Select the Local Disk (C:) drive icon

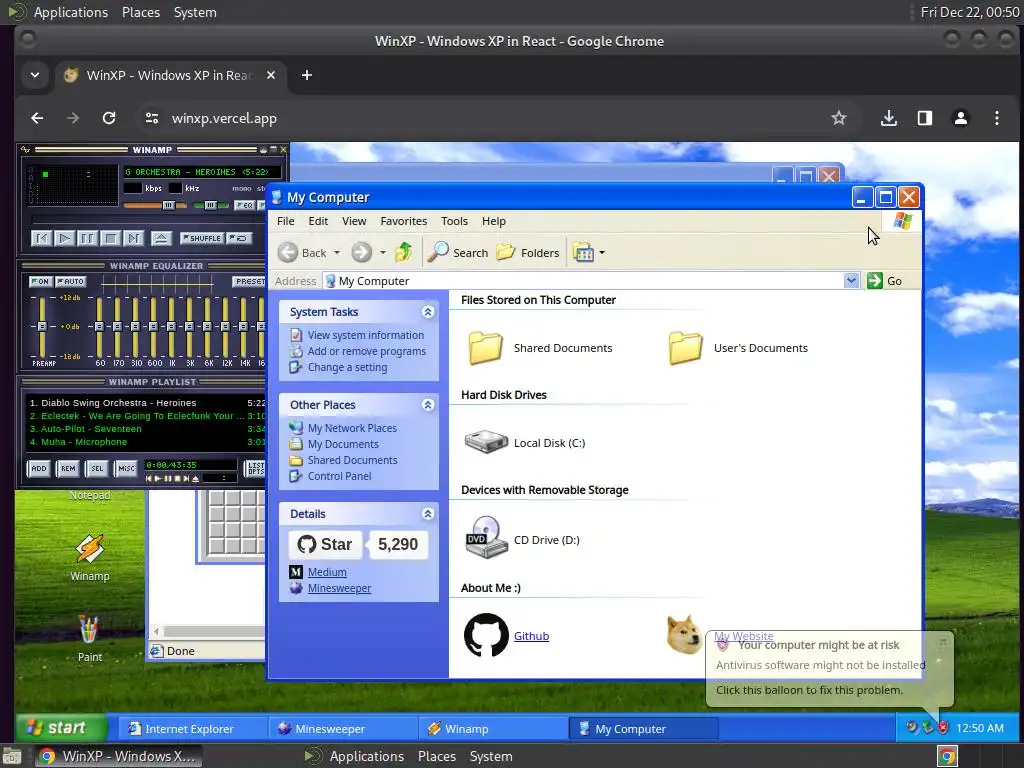(486, 442)
